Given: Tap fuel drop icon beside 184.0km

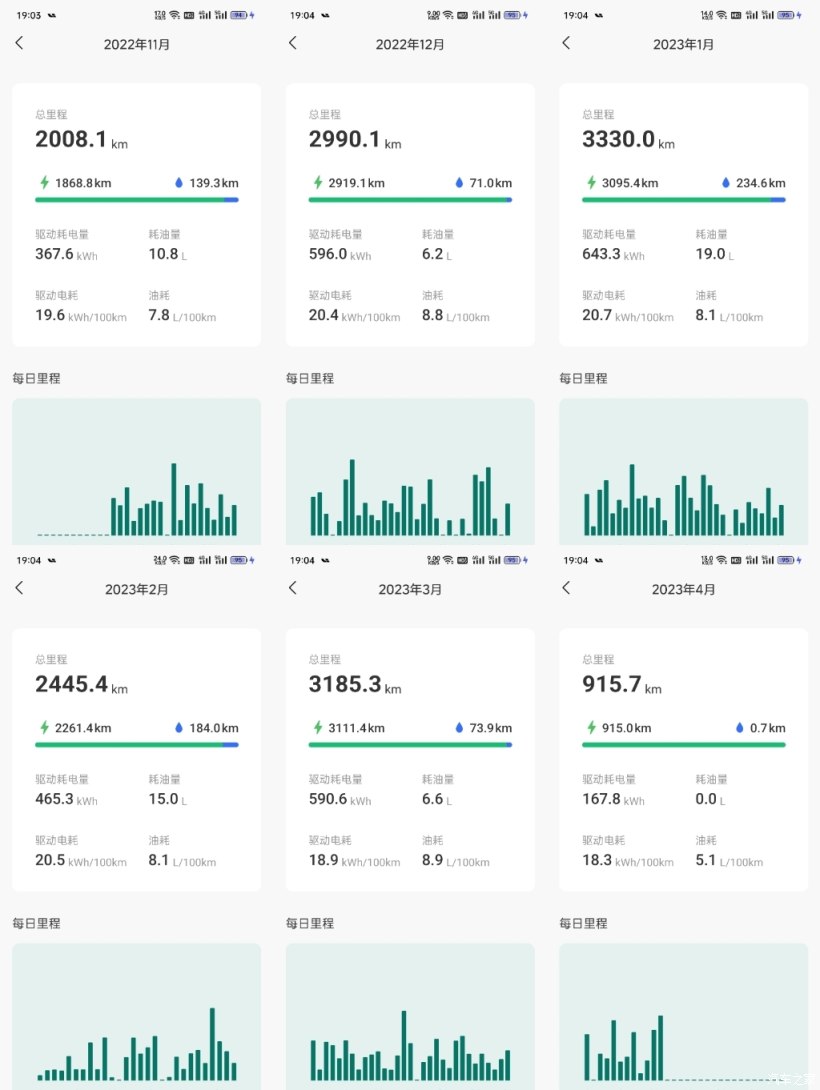Looking at the screenshot, I should (179, 727).
